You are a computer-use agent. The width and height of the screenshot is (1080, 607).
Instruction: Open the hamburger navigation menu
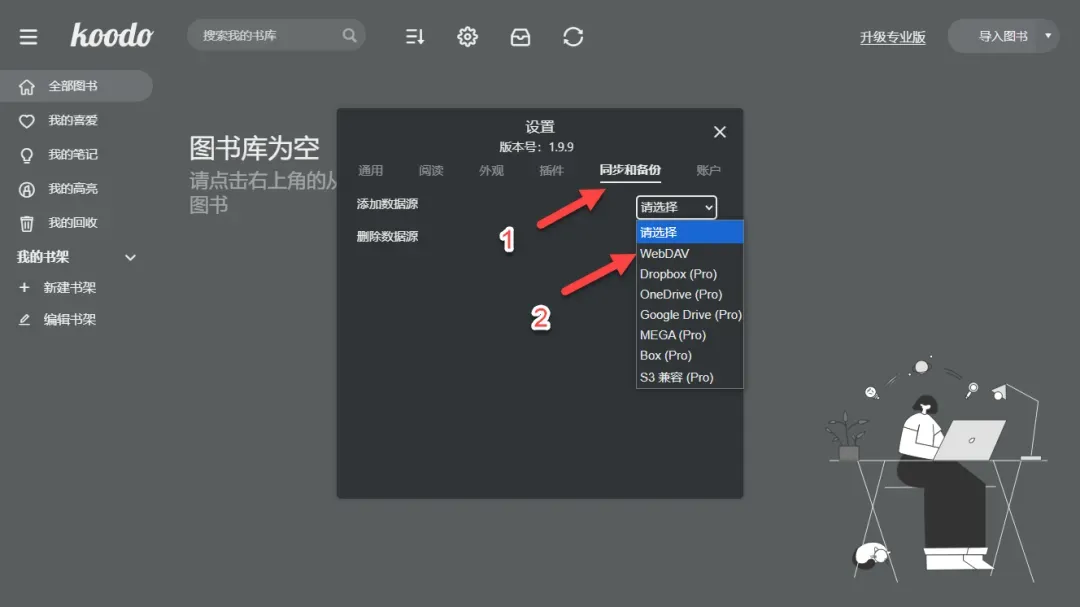pos(27,36)
